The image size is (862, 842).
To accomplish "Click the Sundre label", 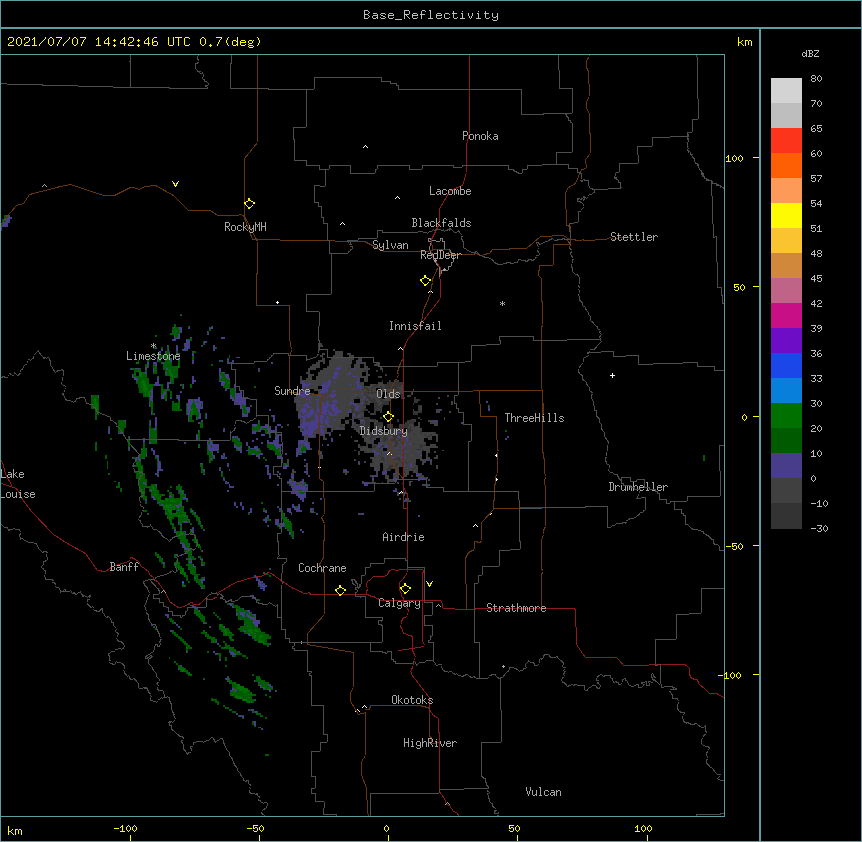I will 292,391.
